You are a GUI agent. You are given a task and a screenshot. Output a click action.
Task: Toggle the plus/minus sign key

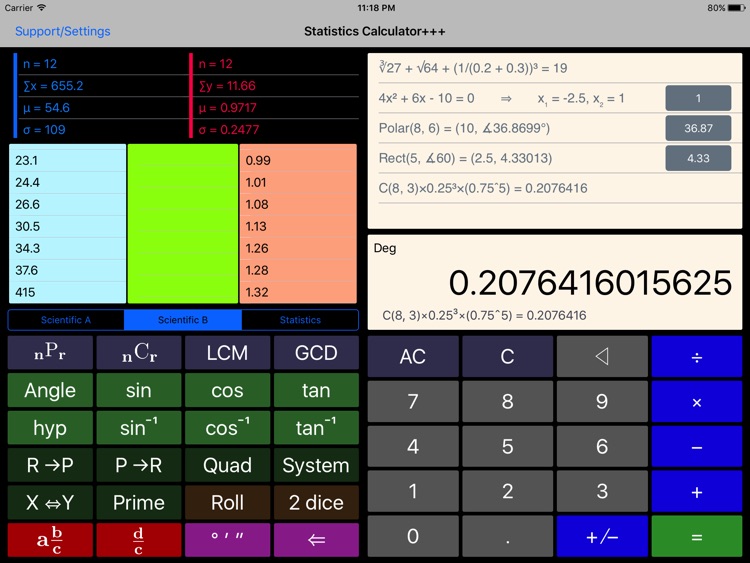[602, 537]
